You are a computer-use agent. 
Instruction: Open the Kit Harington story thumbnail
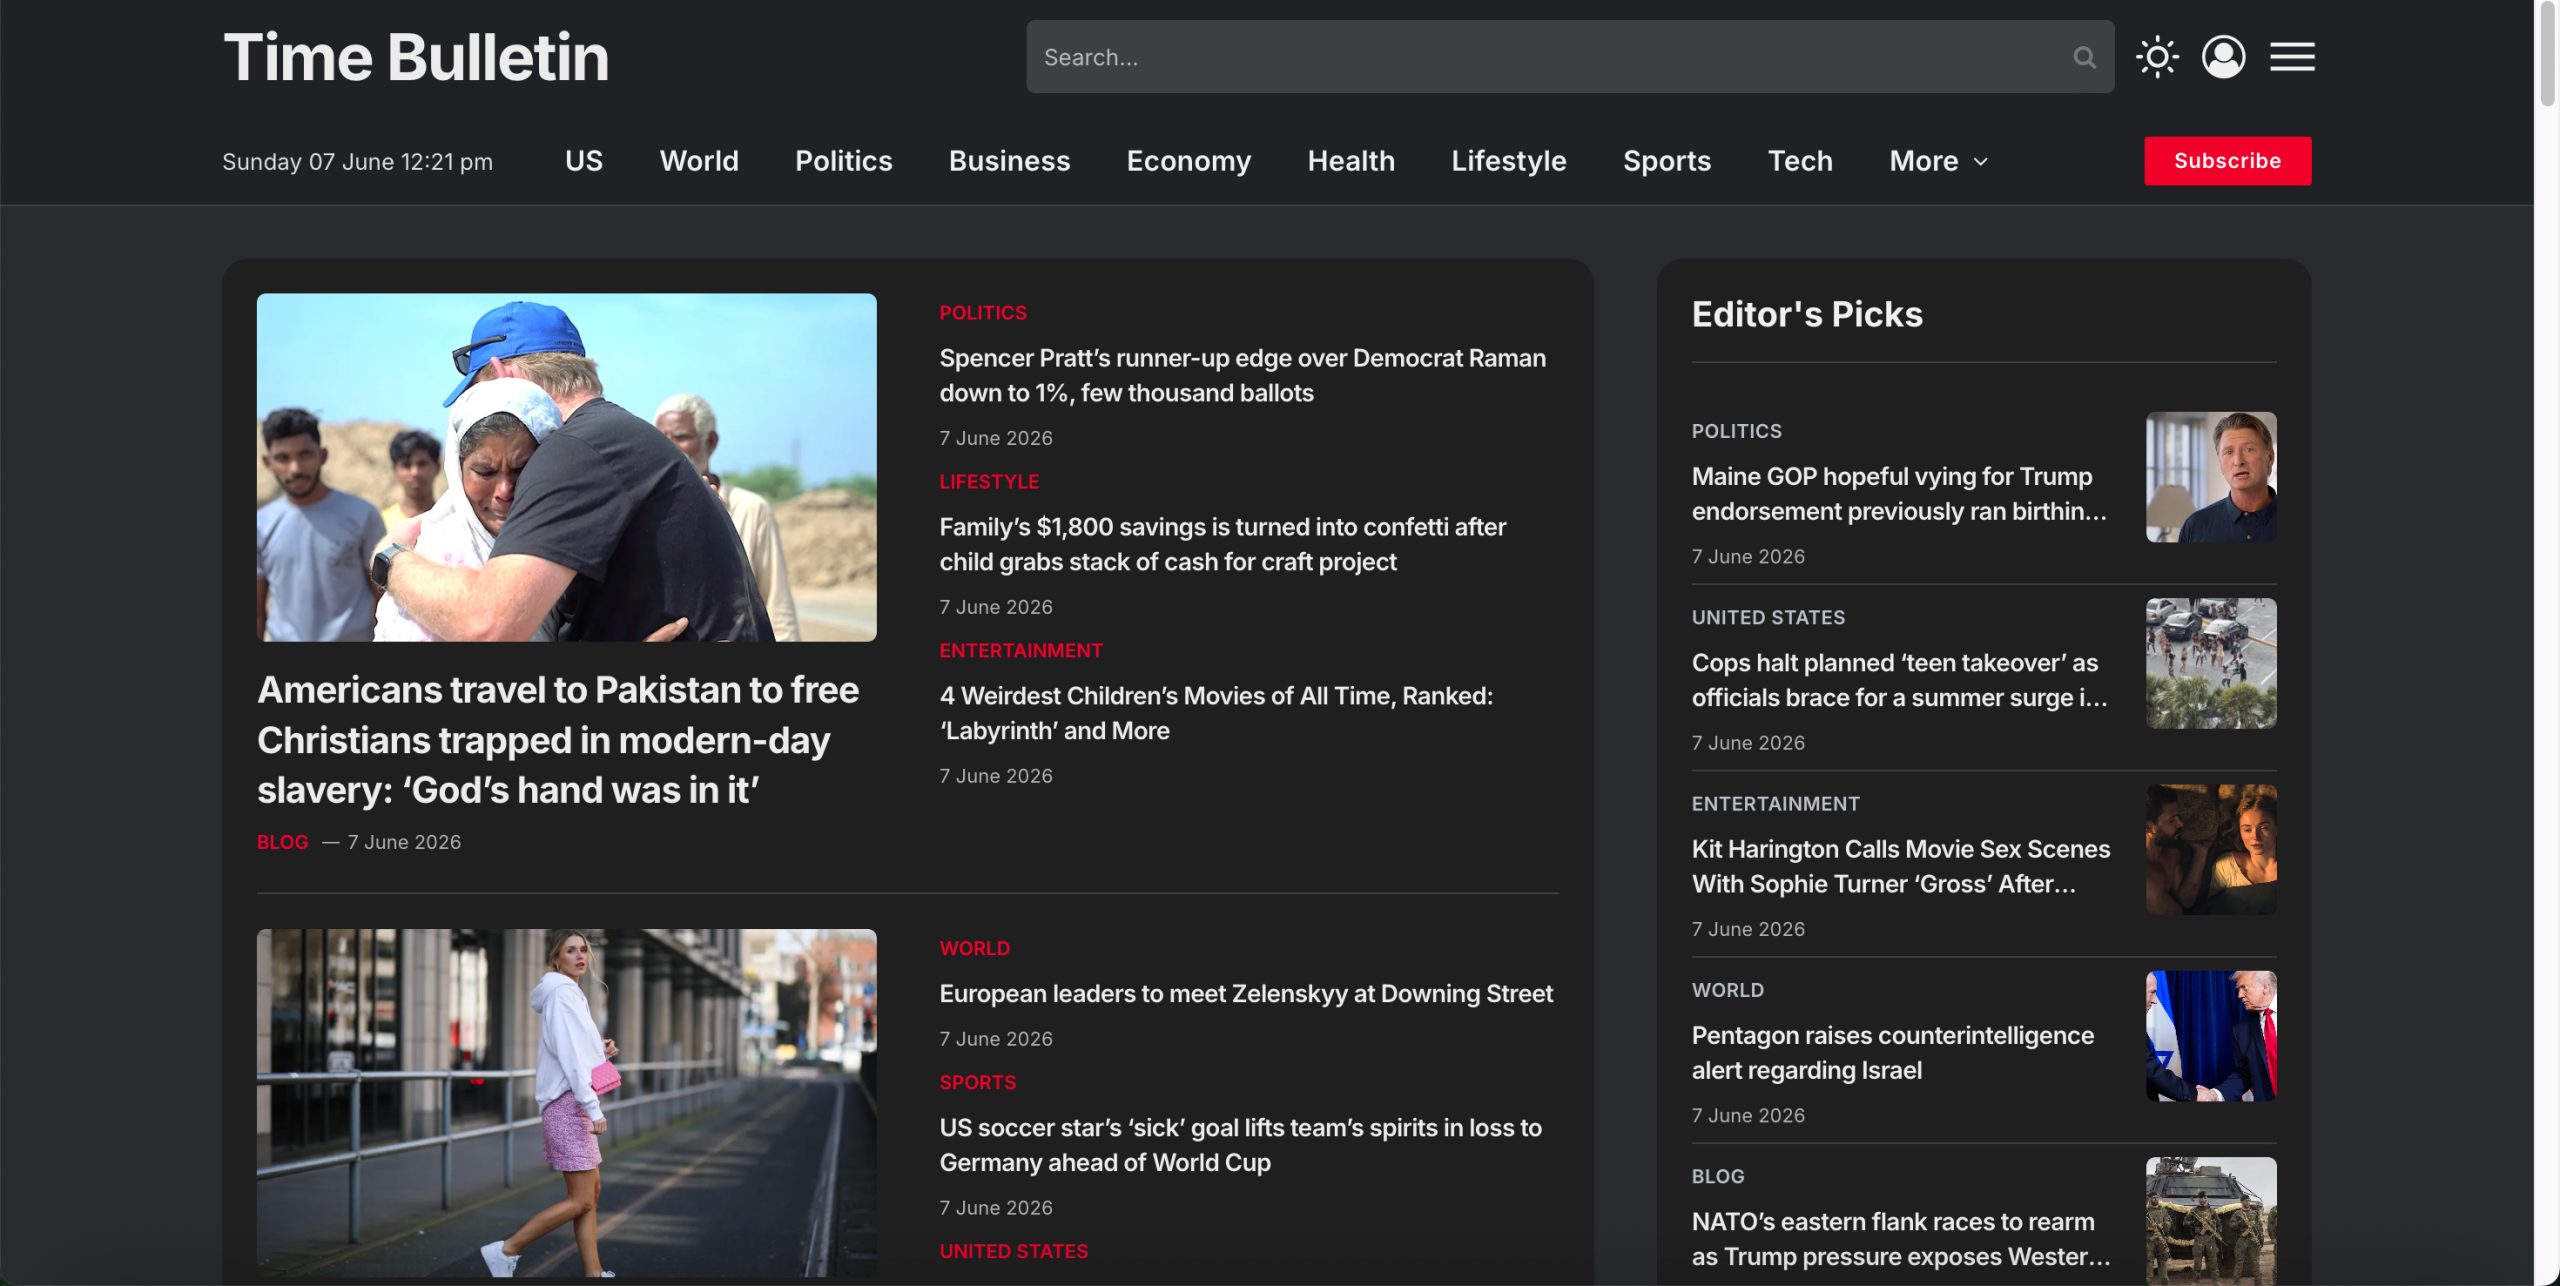pyautogui.click(x=2211, y=849)
